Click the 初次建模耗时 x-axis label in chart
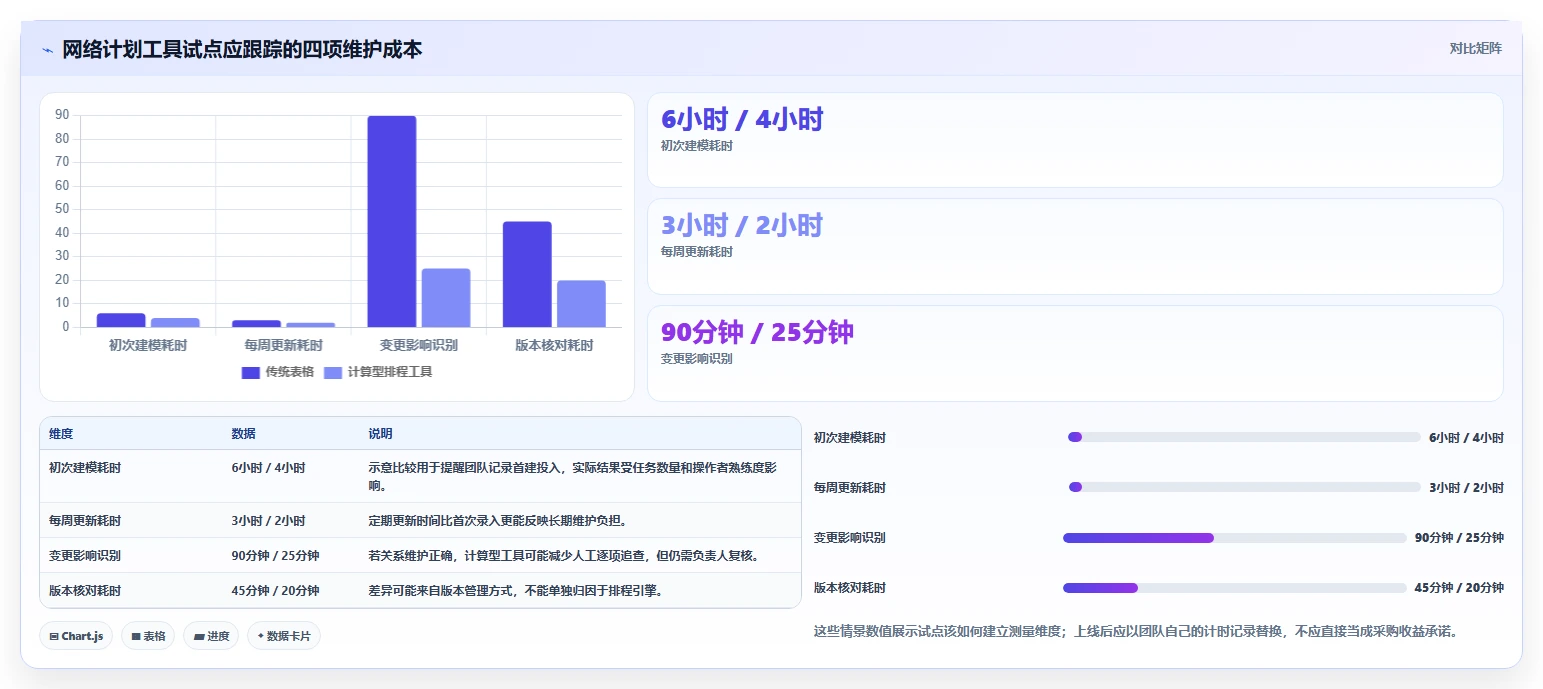Image resolution: width=1543 pixels, height=689 pixels. click(x=148, y=346)
